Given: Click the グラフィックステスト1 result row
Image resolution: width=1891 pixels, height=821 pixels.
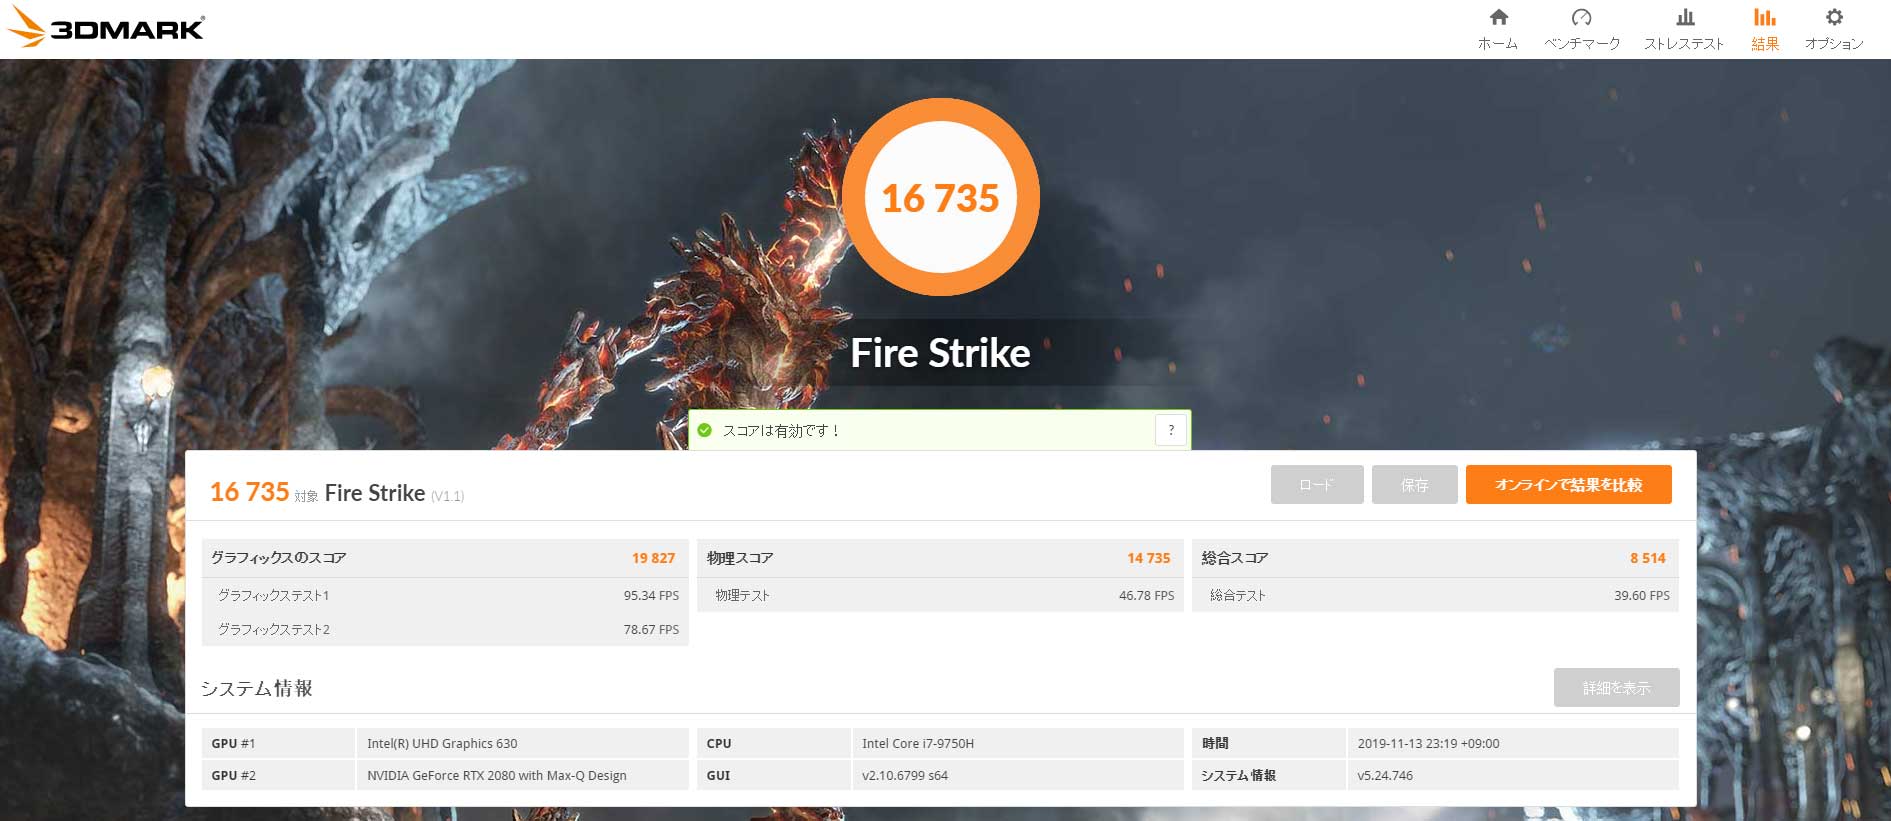Looking at the screenshot, I should (x=445, y=595).
